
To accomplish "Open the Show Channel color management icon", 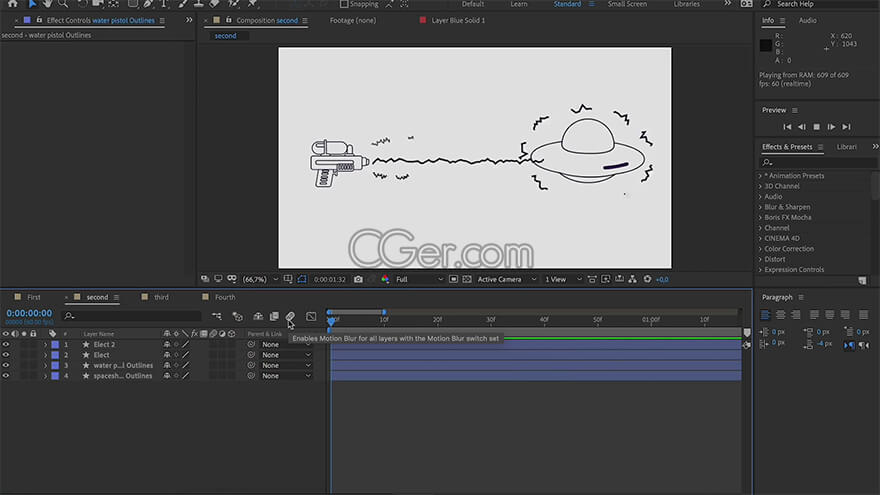I will [x=385, y=279].
